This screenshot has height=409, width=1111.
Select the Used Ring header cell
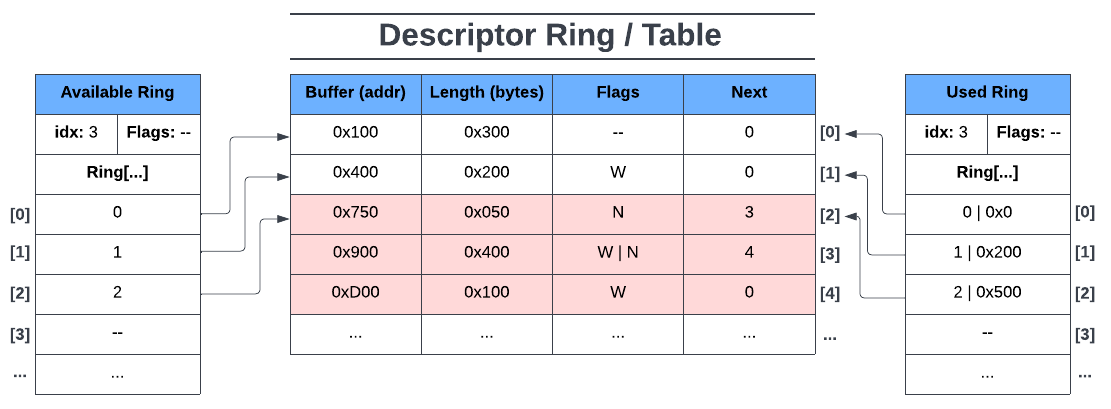pyautogui.click(x=987, y=93)
